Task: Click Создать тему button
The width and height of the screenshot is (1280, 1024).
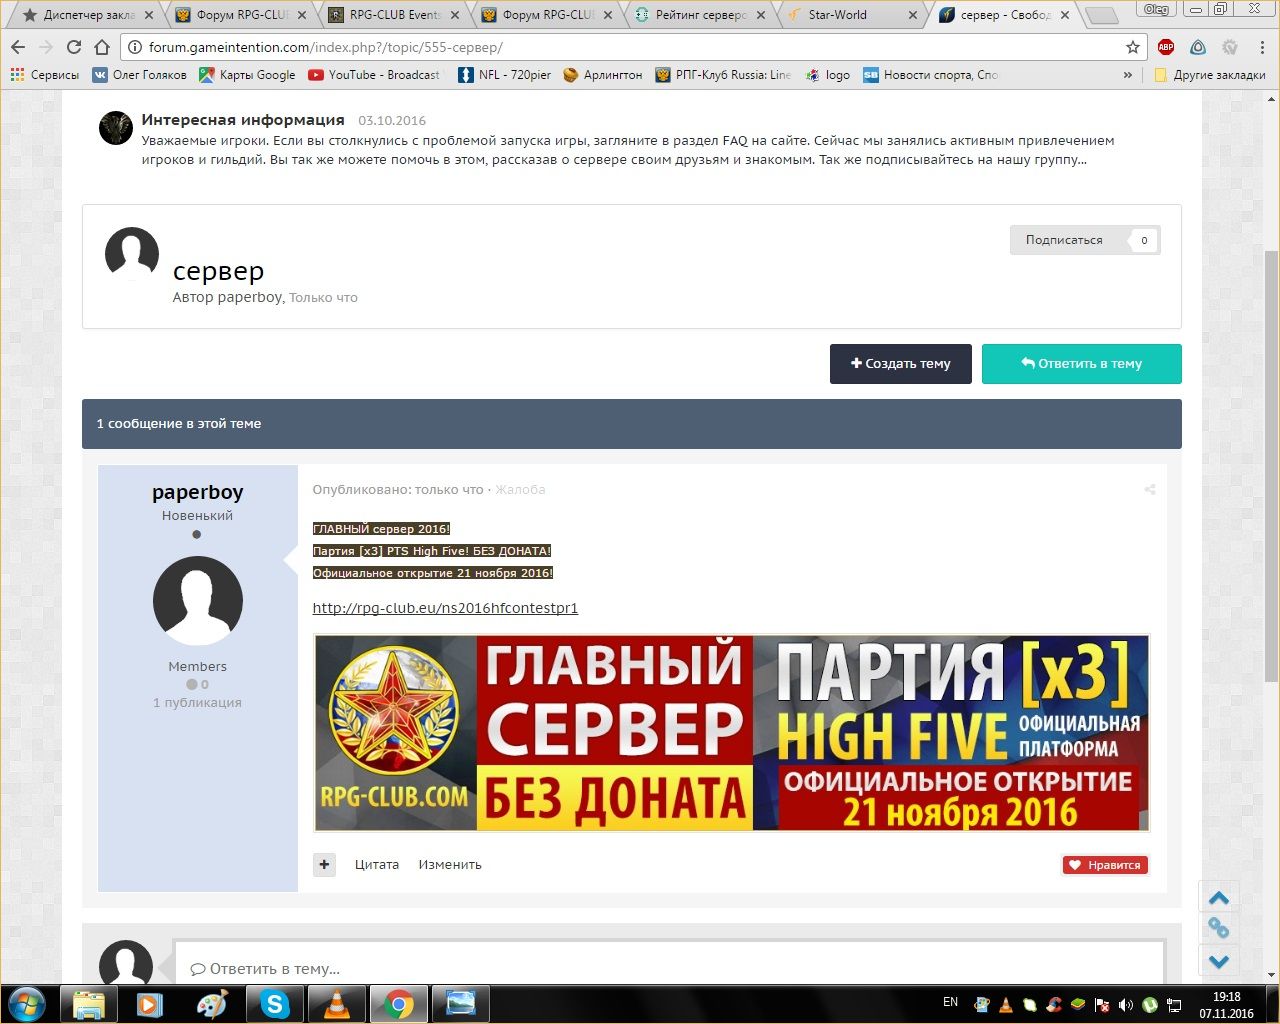Action: click(901, 364)
